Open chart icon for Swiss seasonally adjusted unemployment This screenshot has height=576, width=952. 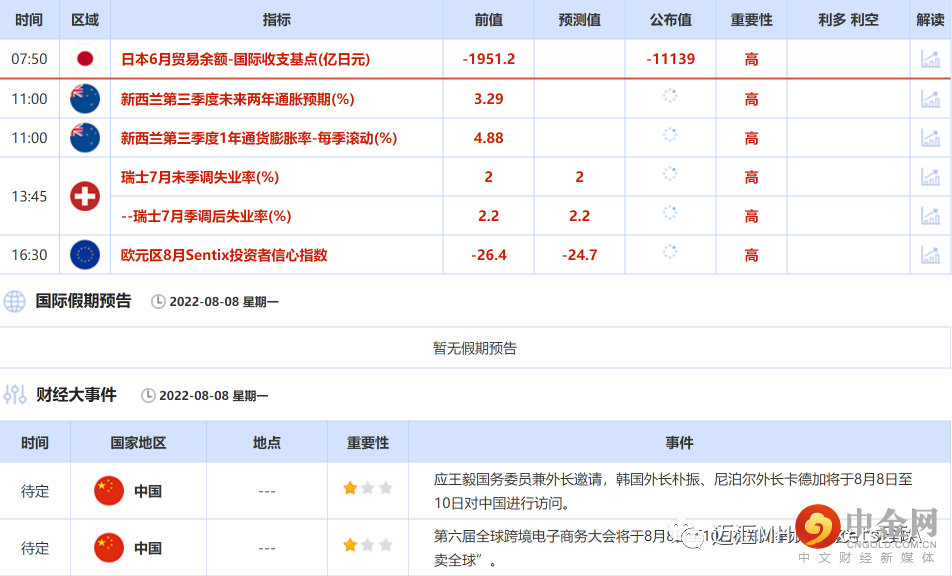pos(930,215)
